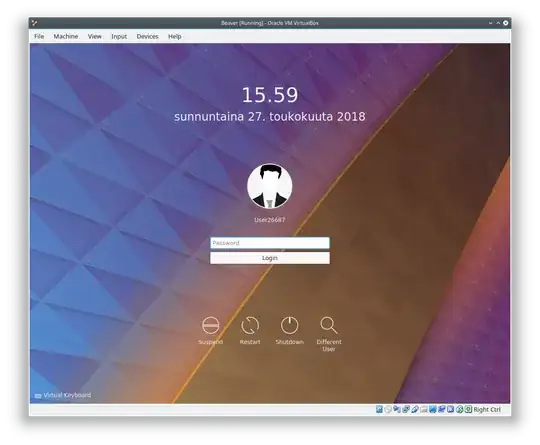
Task: Click the Suspend power icon
Action: coord(210,325)
